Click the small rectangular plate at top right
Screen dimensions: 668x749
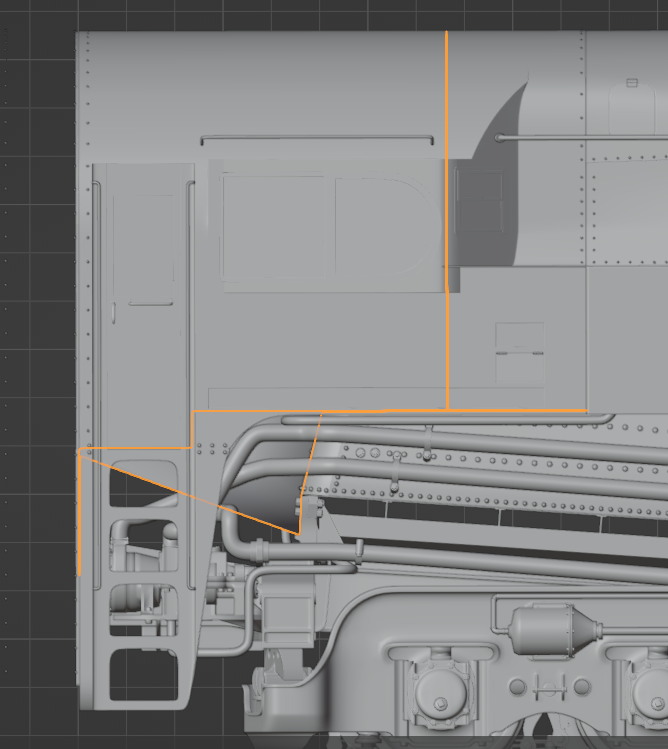632,83
